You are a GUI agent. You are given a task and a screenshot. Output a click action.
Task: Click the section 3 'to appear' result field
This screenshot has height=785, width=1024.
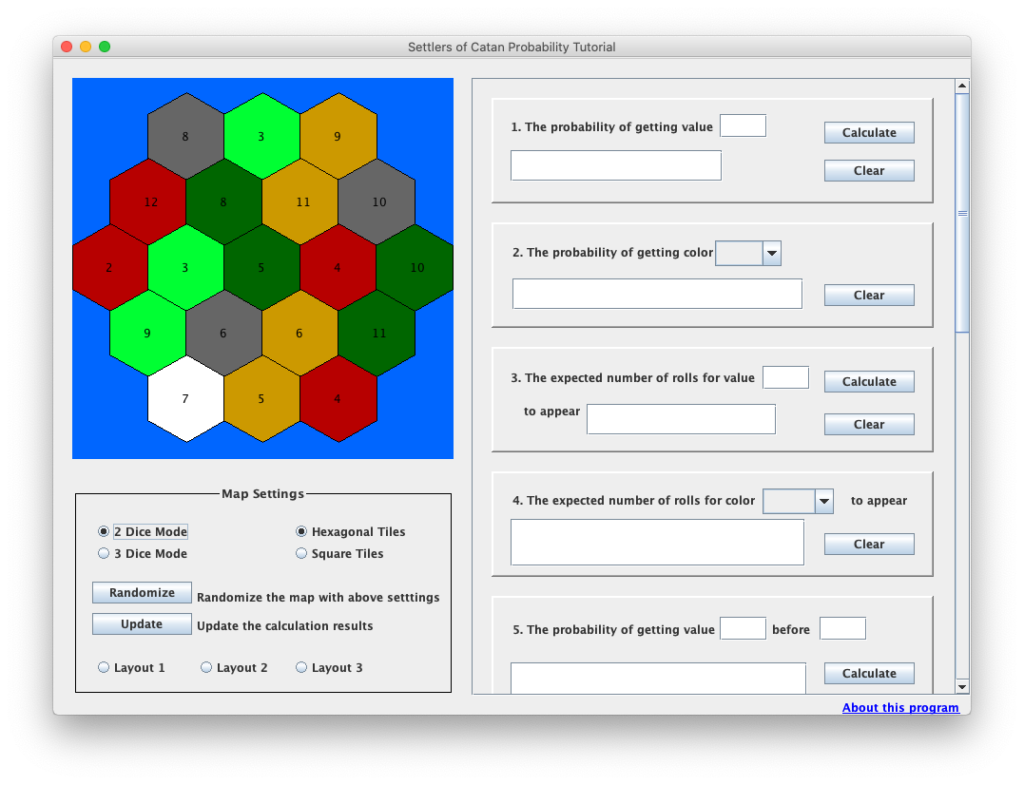click(681, 419)
